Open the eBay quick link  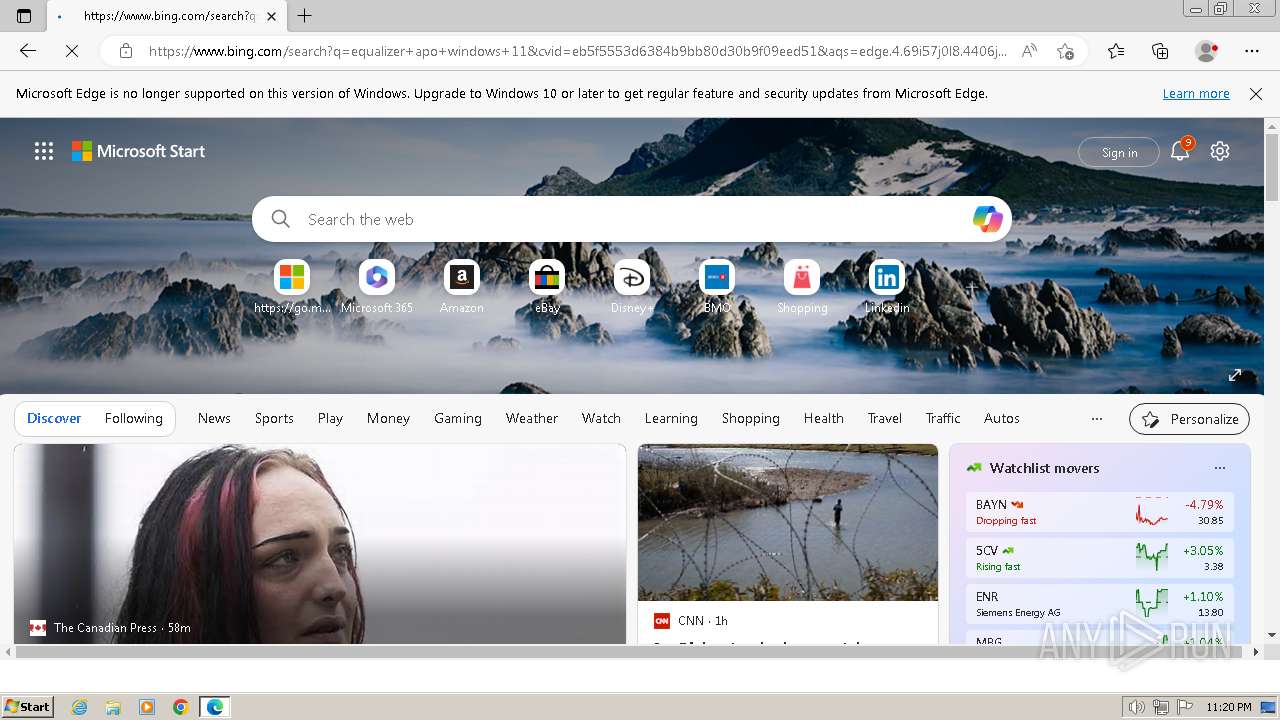(x=547, y=288)
